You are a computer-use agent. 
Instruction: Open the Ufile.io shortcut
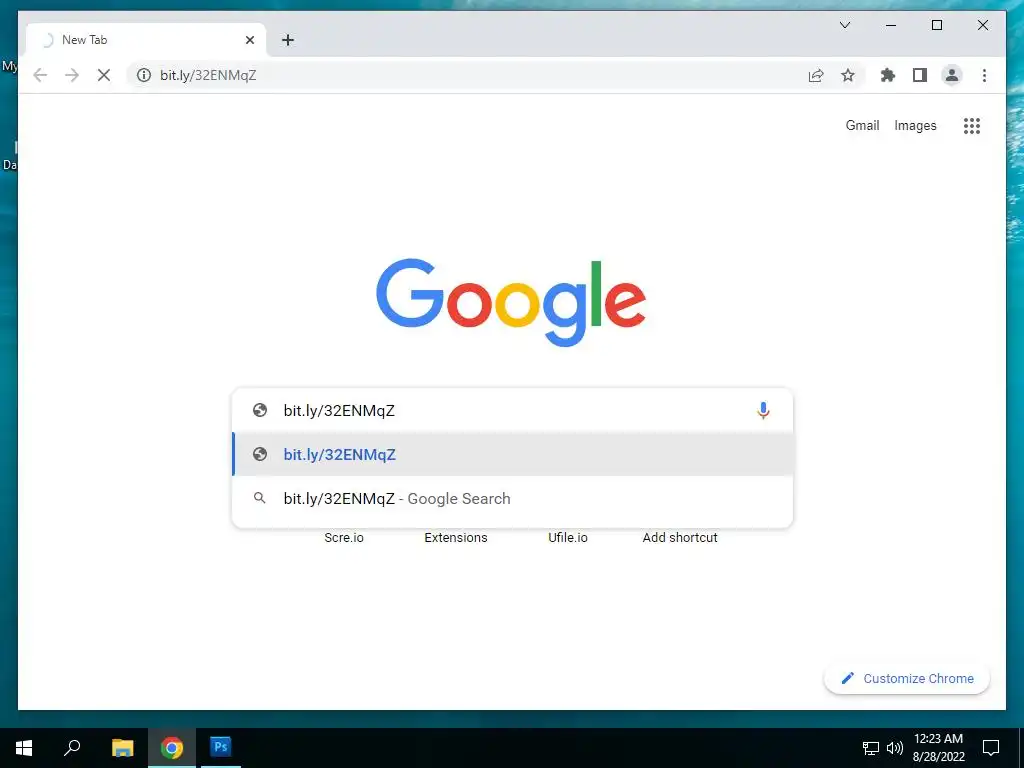tap(568, 537)
